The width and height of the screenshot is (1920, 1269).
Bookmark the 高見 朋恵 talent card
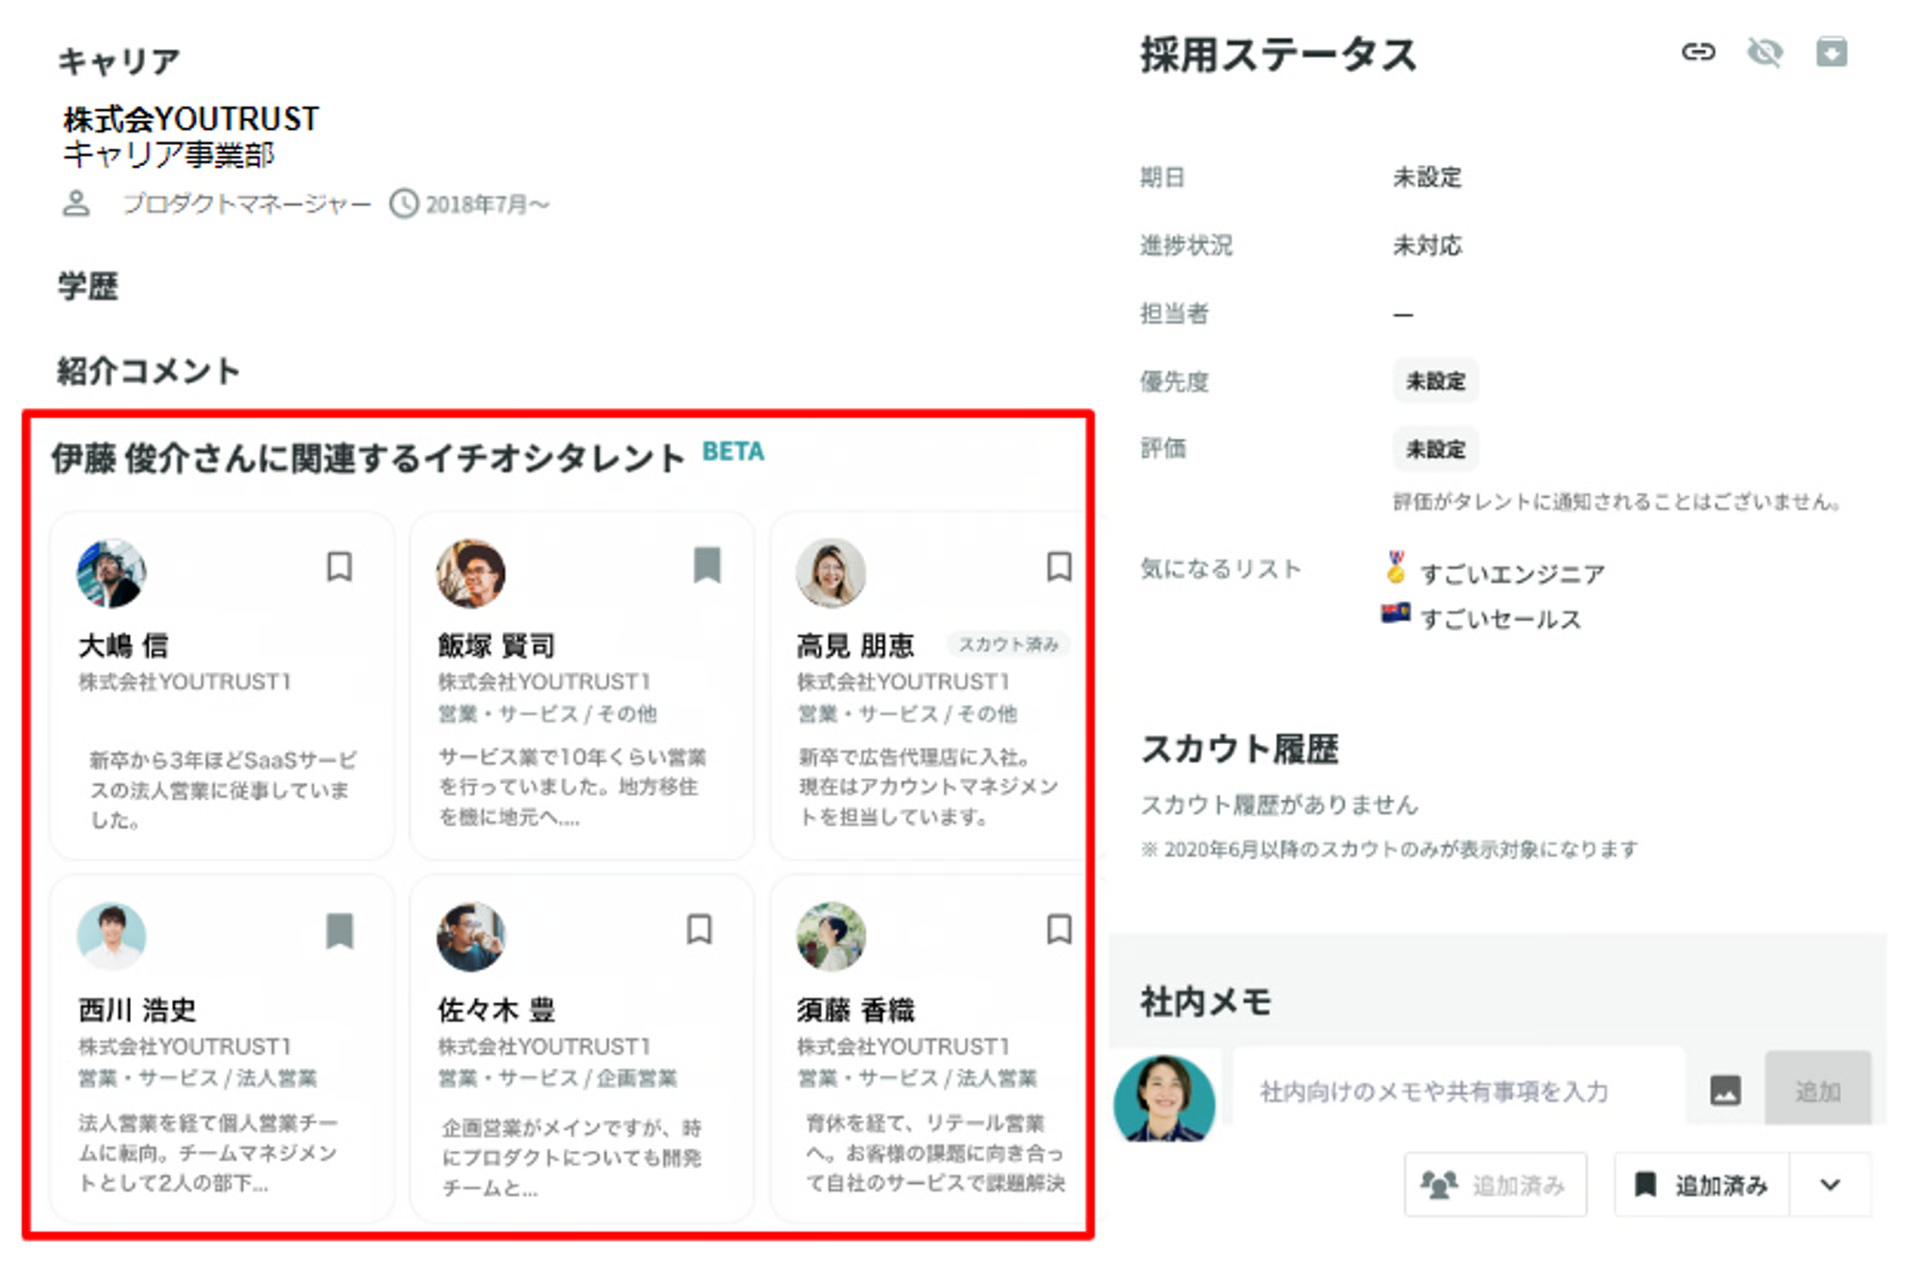tap(1059, 568)
